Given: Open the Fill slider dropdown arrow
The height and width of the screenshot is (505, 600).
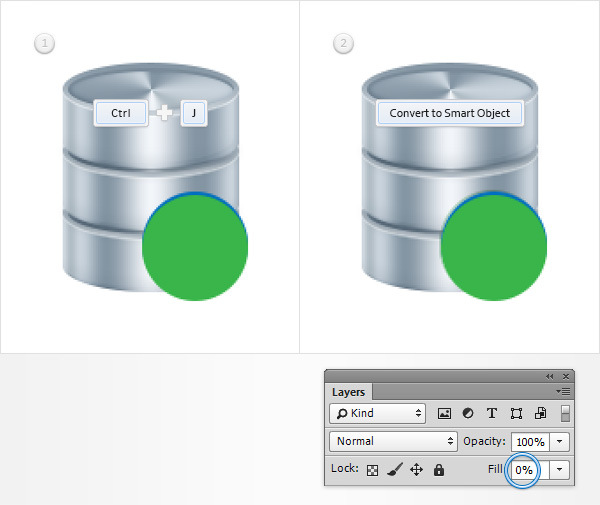Looking at the screenshot, I should [561, 469].
